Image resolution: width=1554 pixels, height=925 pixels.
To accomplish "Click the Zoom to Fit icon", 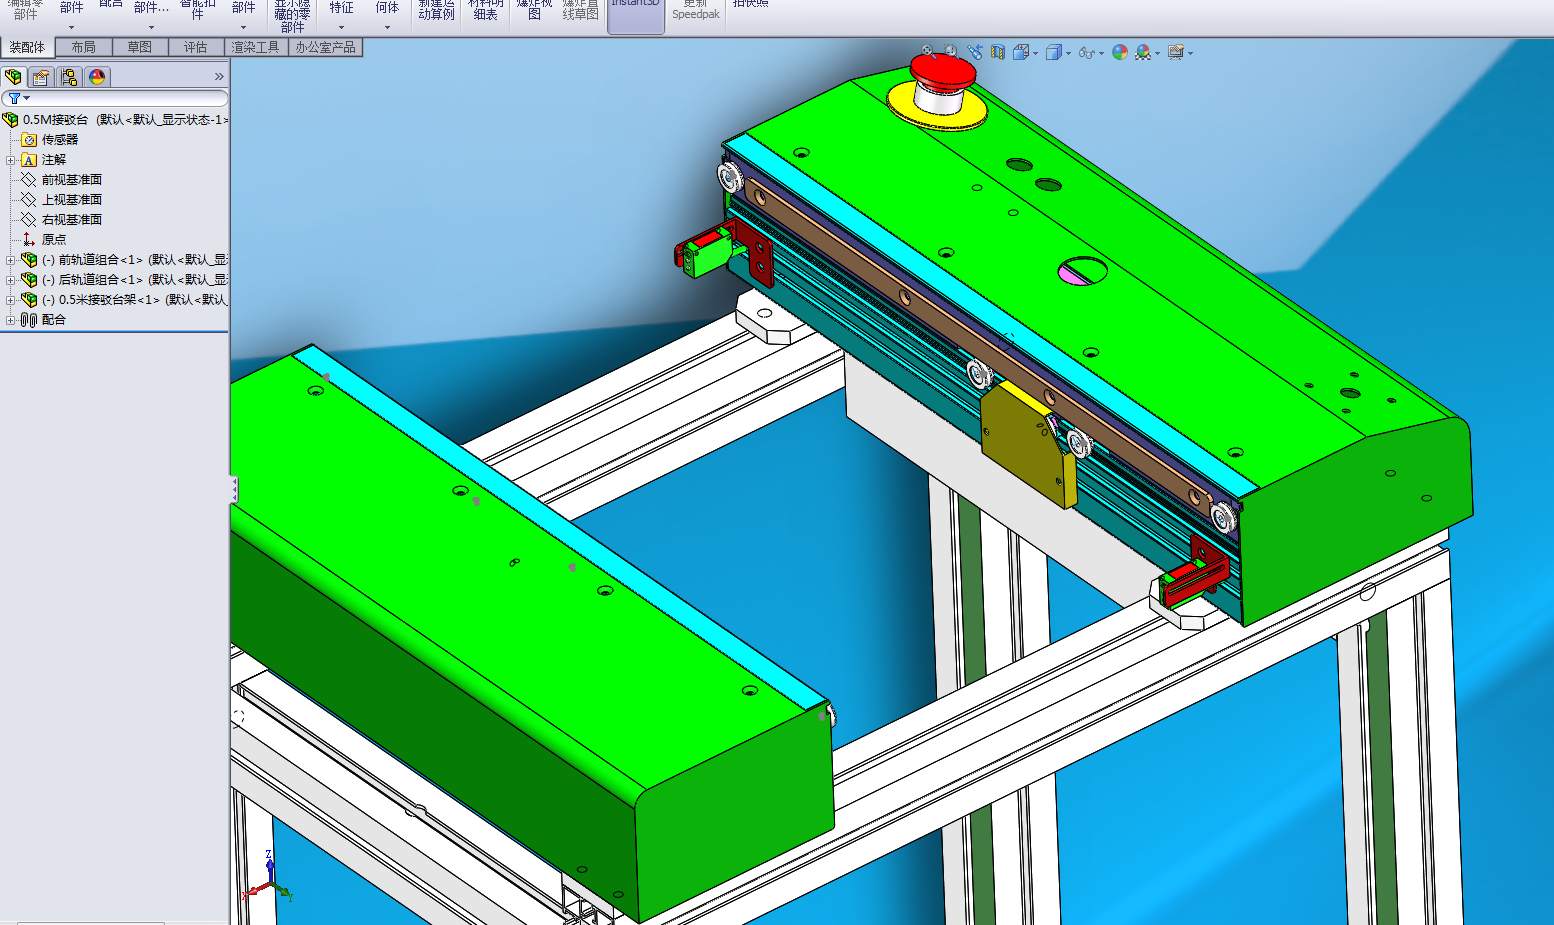I will pos(929,51).
